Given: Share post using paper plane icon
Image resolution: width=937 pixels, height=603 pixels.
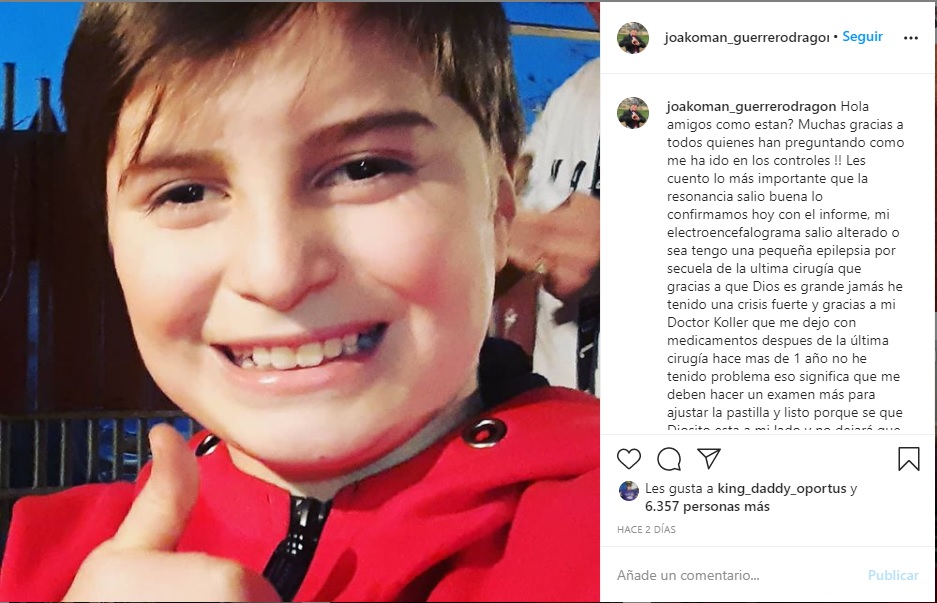Looking at the screenshot, I should (709, 458).
